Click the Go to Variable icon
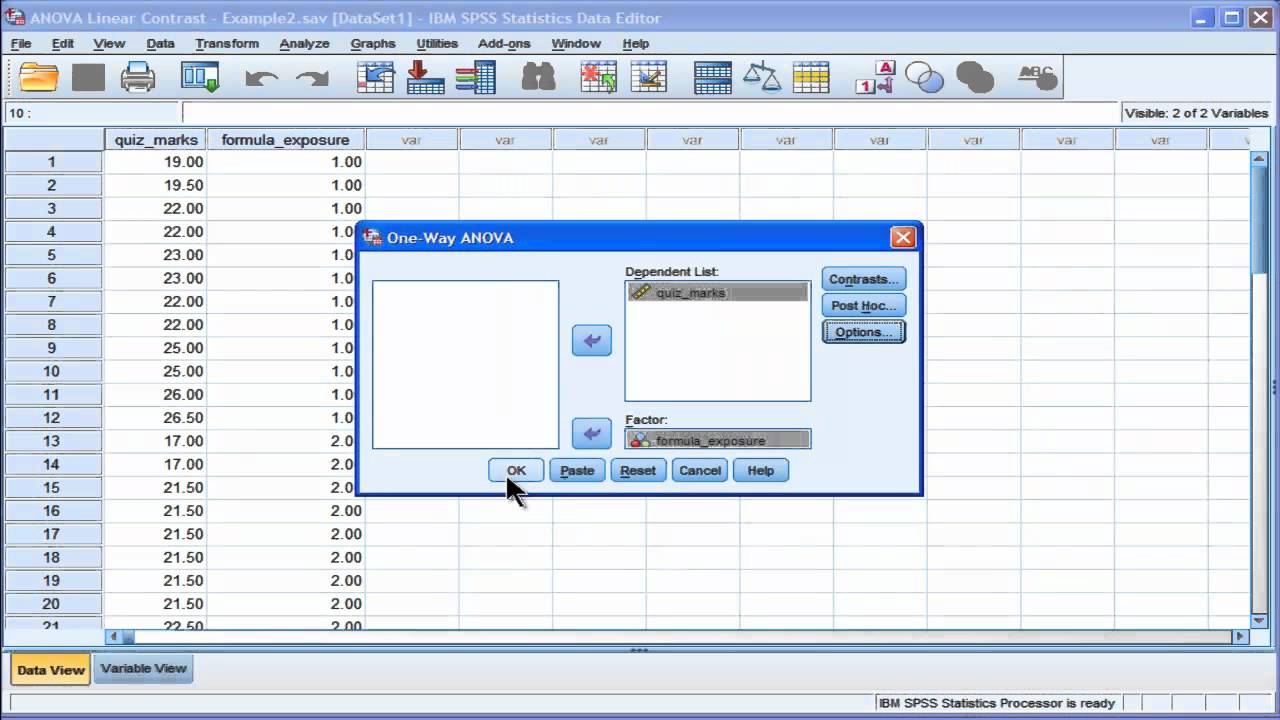The image size is (1280, 720). coord(425,77)
